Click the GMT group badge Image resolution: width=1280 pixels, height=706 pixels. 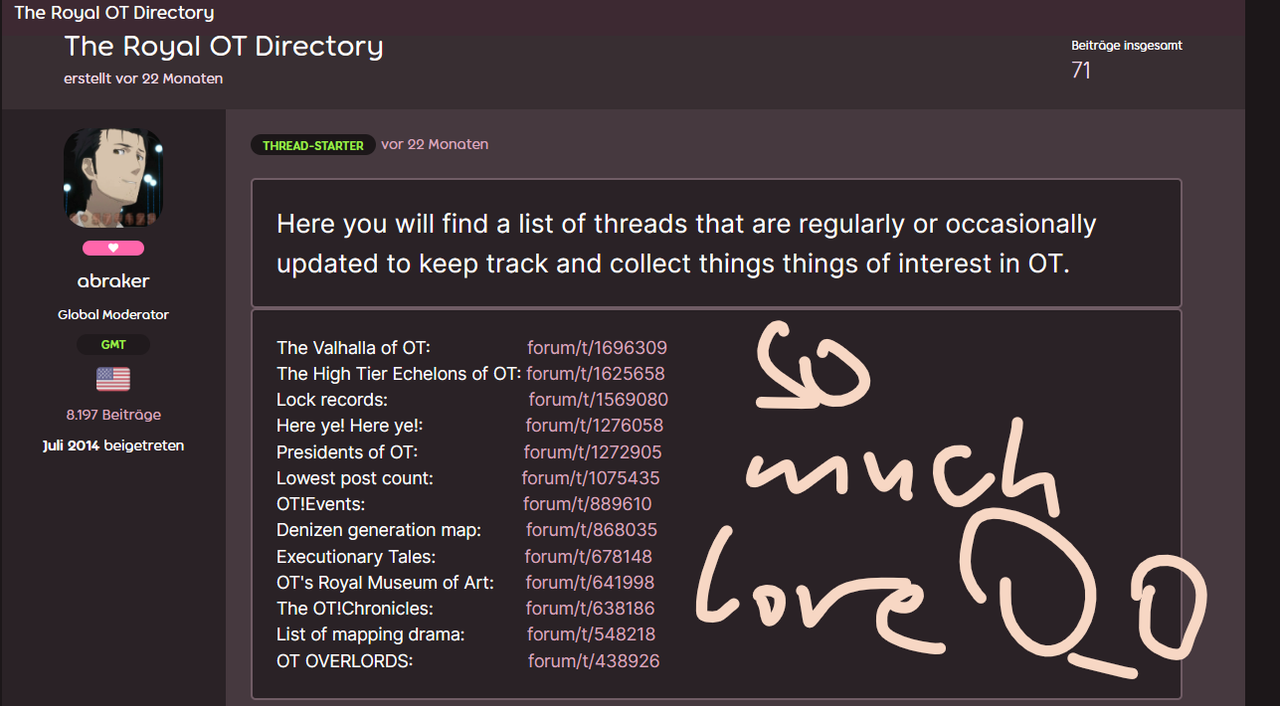[113, 345]
